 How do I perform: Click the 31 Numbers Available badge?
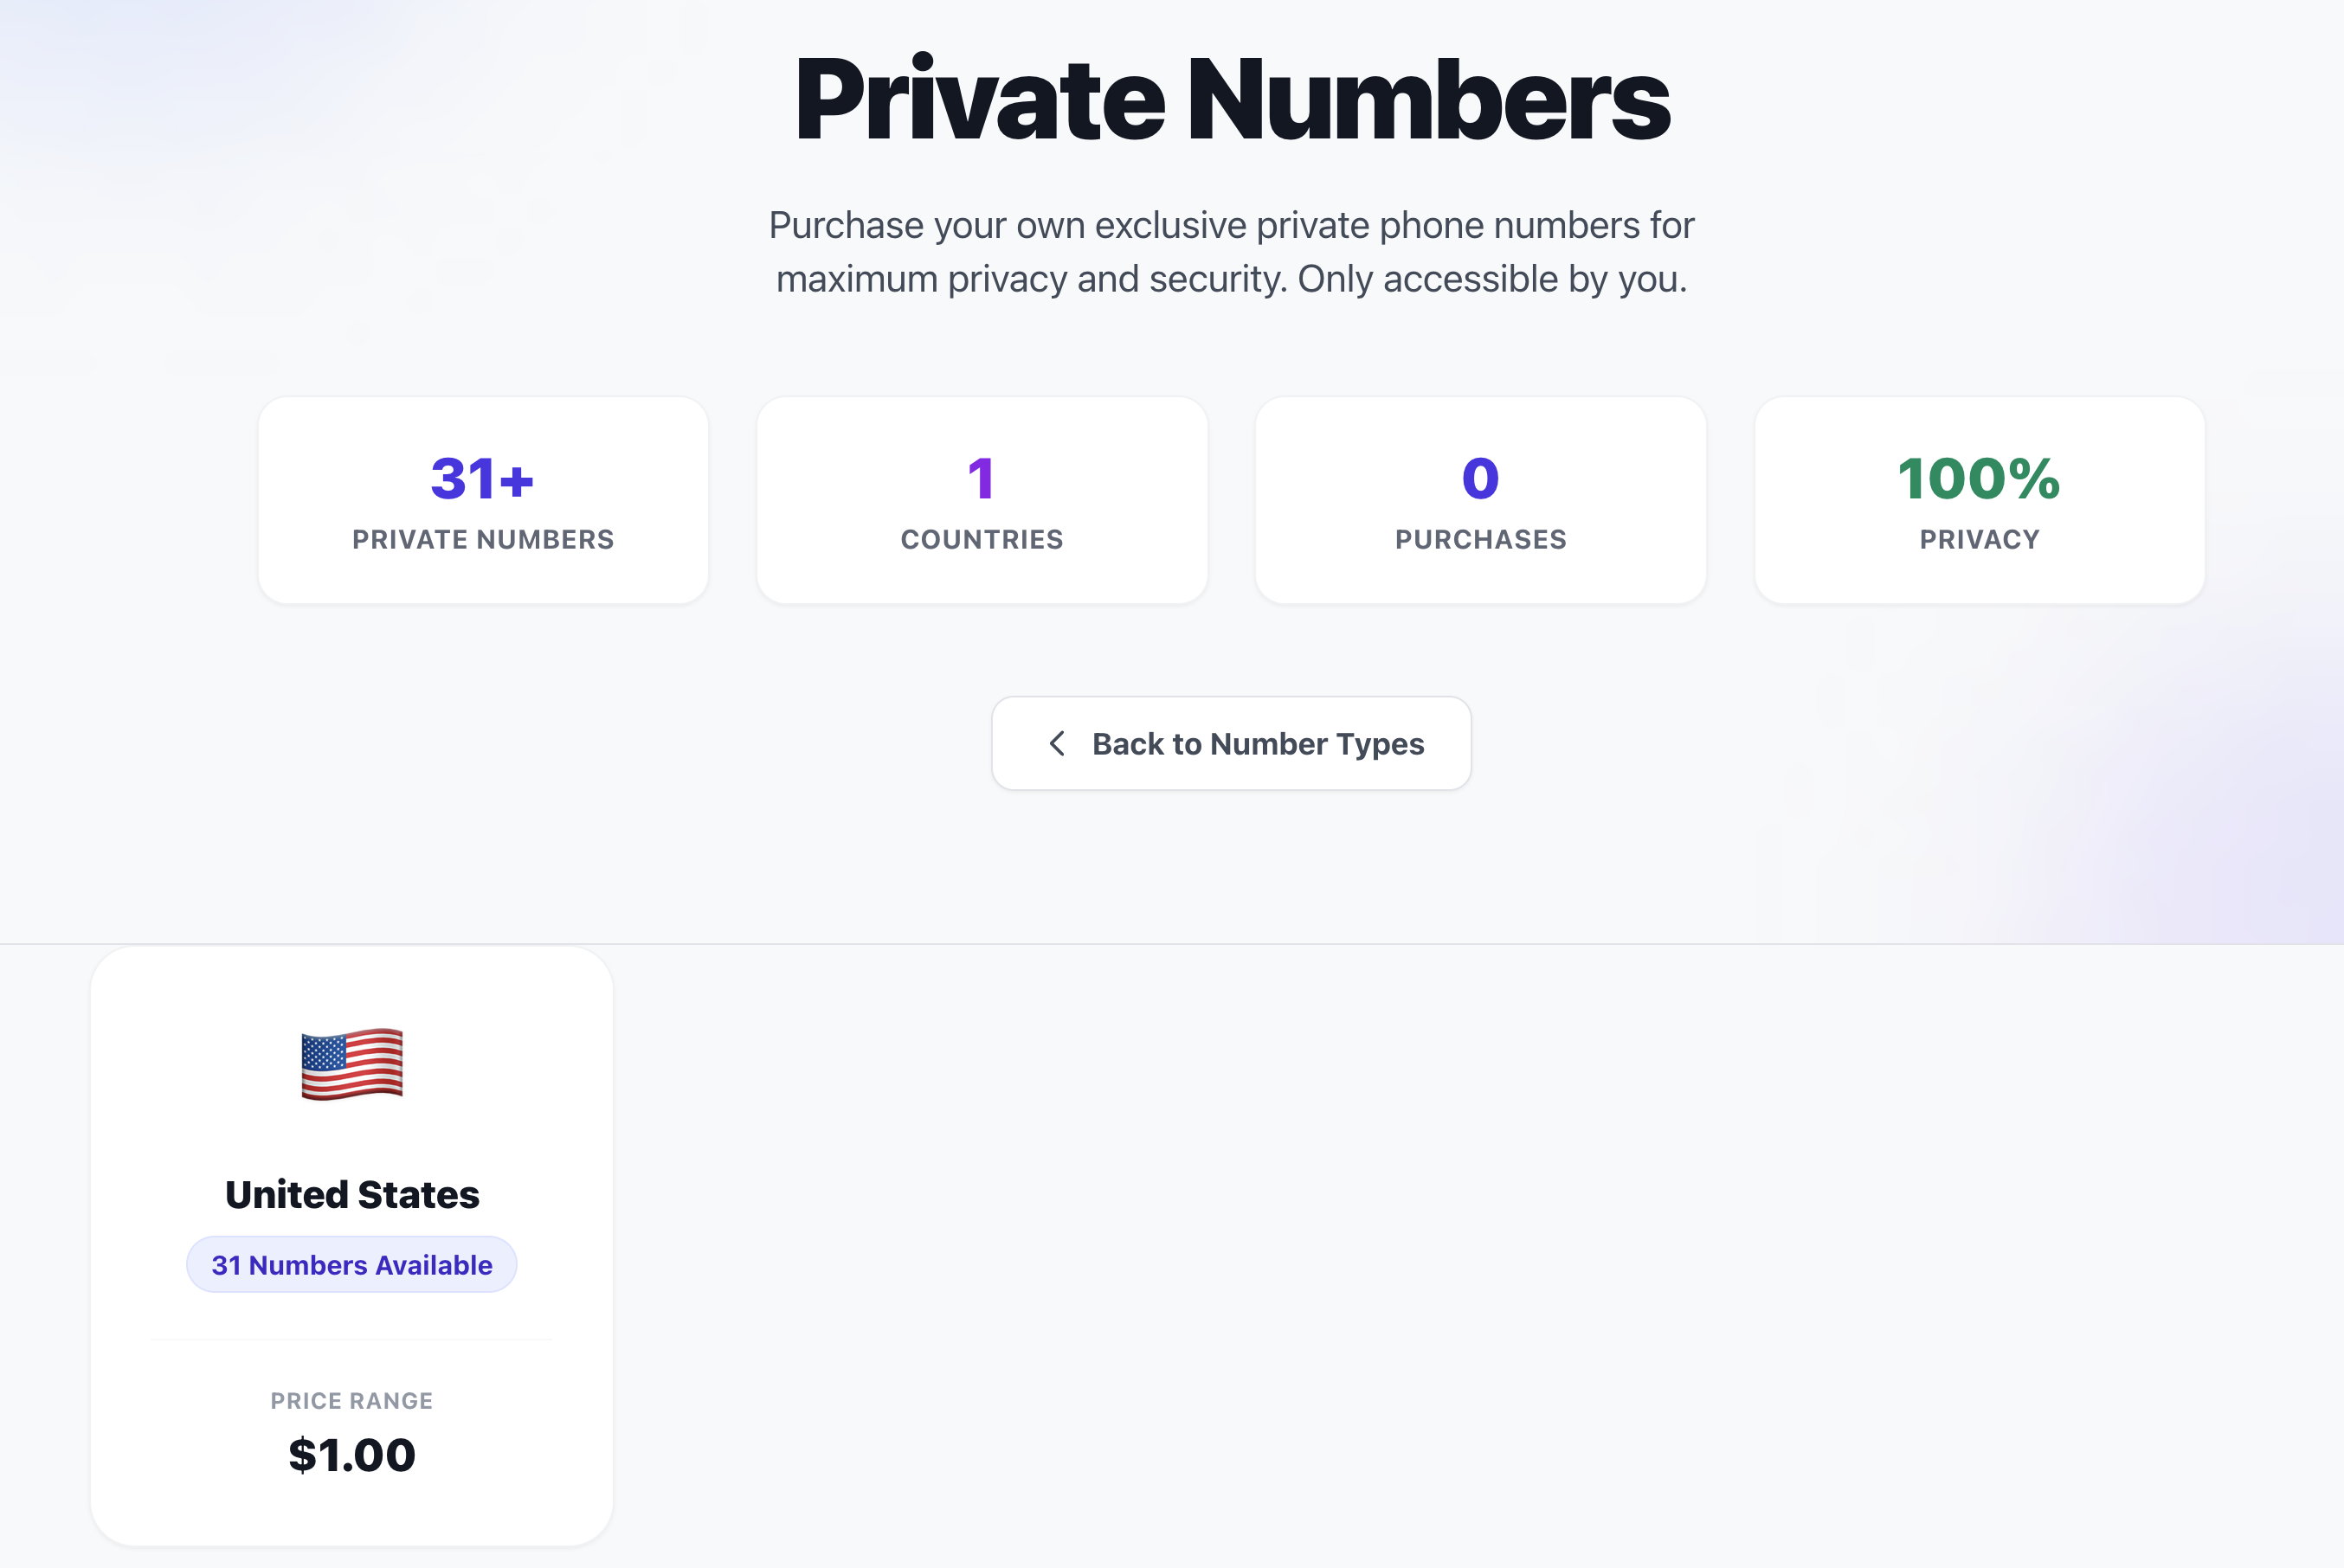(x=351, y=1264)
